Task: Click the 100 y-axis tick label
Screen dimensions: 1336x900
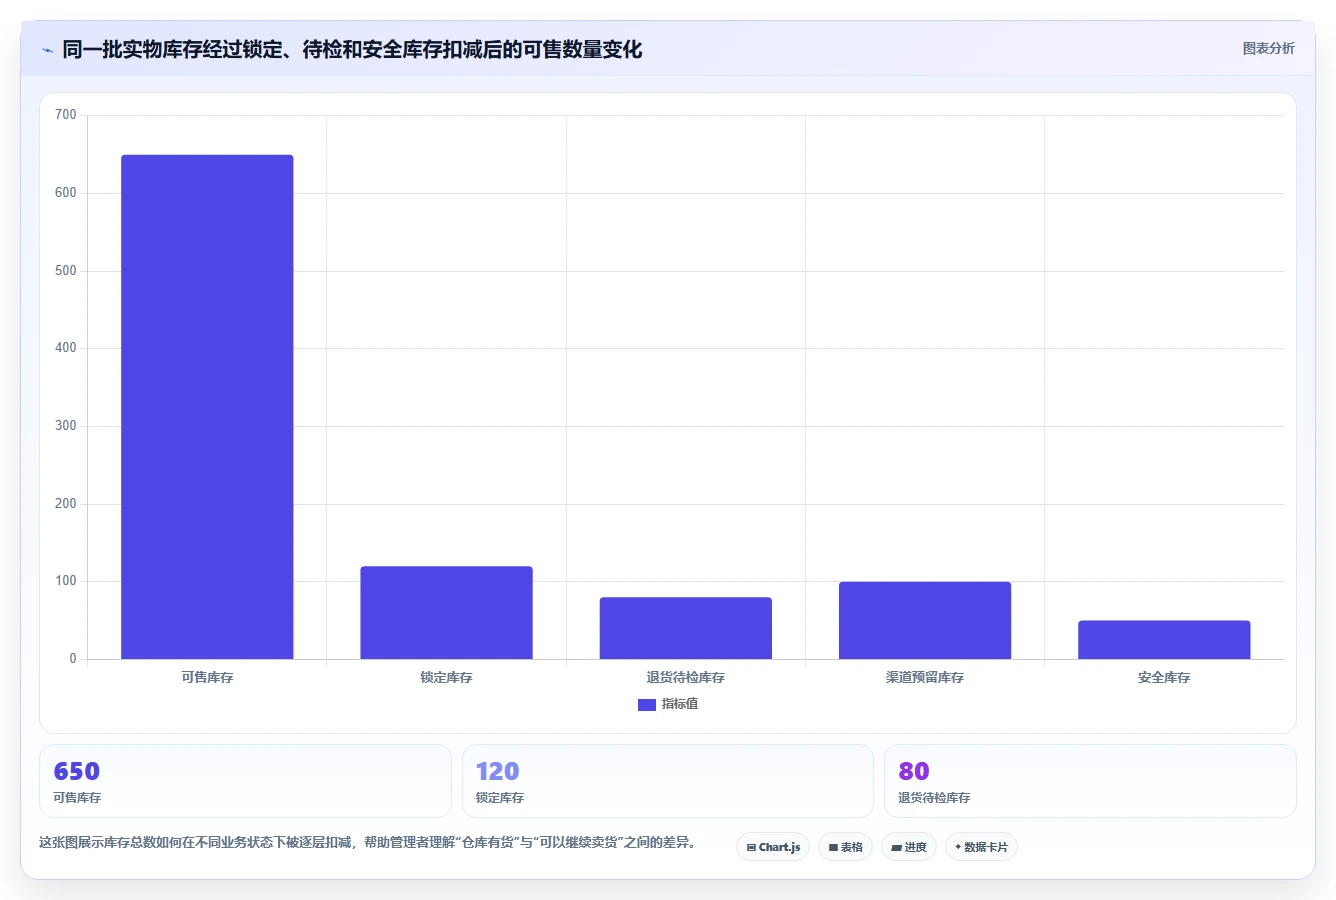Action: pos(66,581)
